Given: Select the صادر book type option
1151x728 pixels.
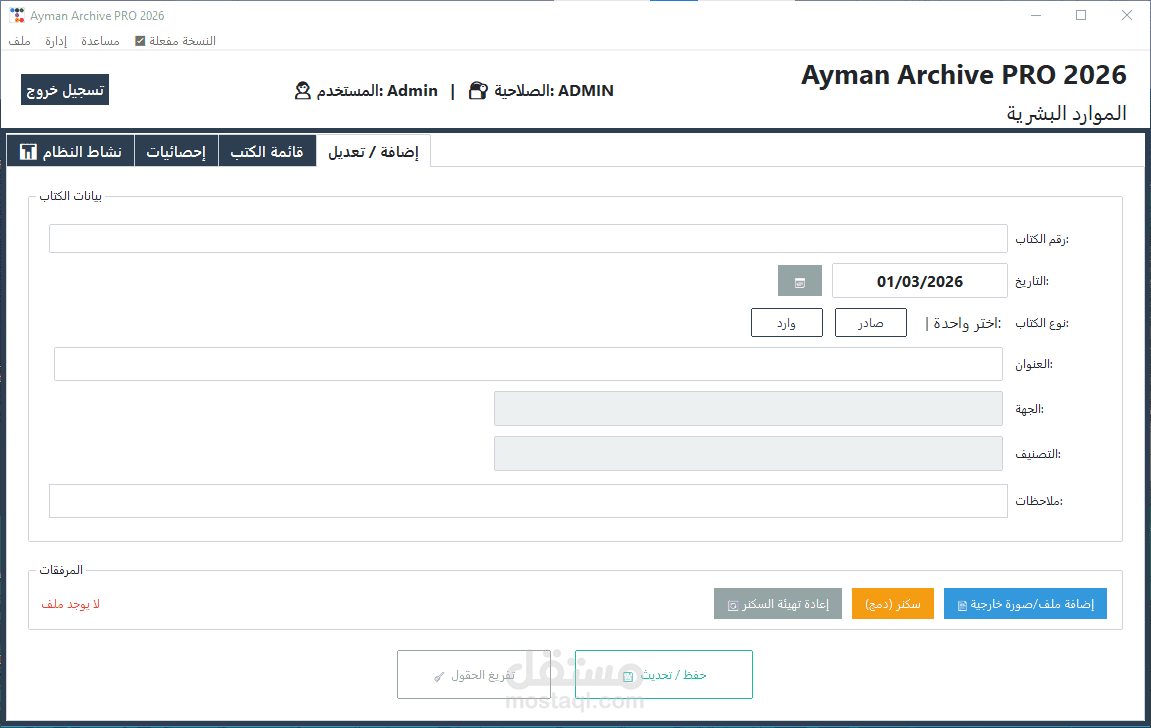Looking at the screenshot, I should [x=871, y=323].
